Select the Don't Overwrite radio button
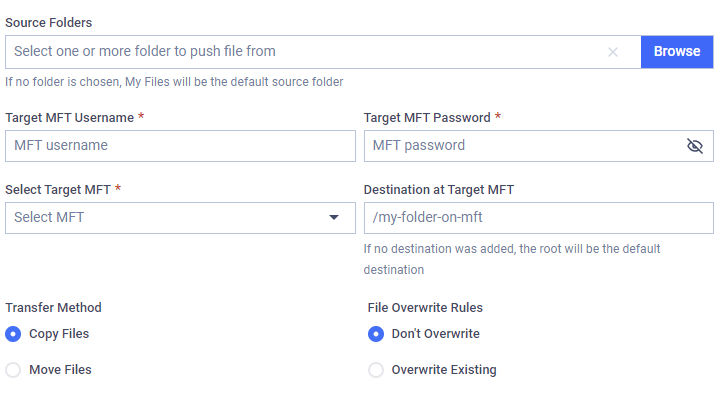 tap(376, 334)
